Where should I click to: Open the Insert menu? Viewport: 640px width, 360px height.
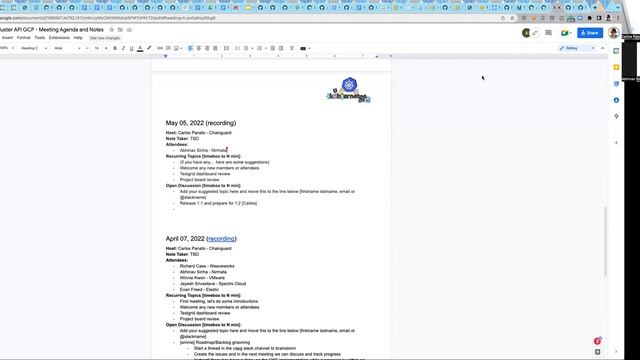[7, 38]
